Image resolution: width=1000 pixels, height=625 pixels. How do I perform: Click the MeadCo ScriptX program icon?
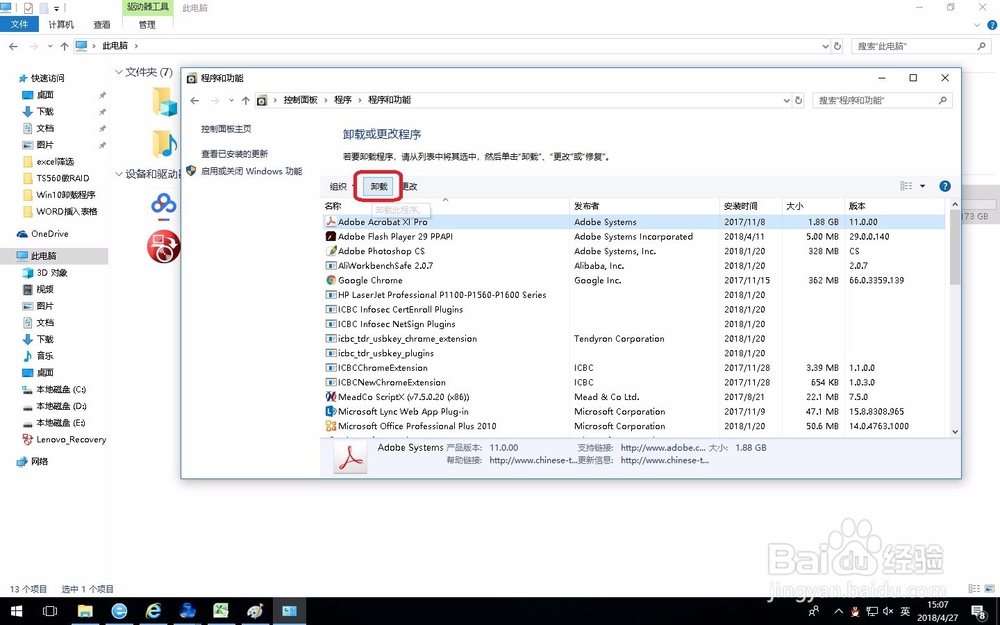tap(330, 397)
